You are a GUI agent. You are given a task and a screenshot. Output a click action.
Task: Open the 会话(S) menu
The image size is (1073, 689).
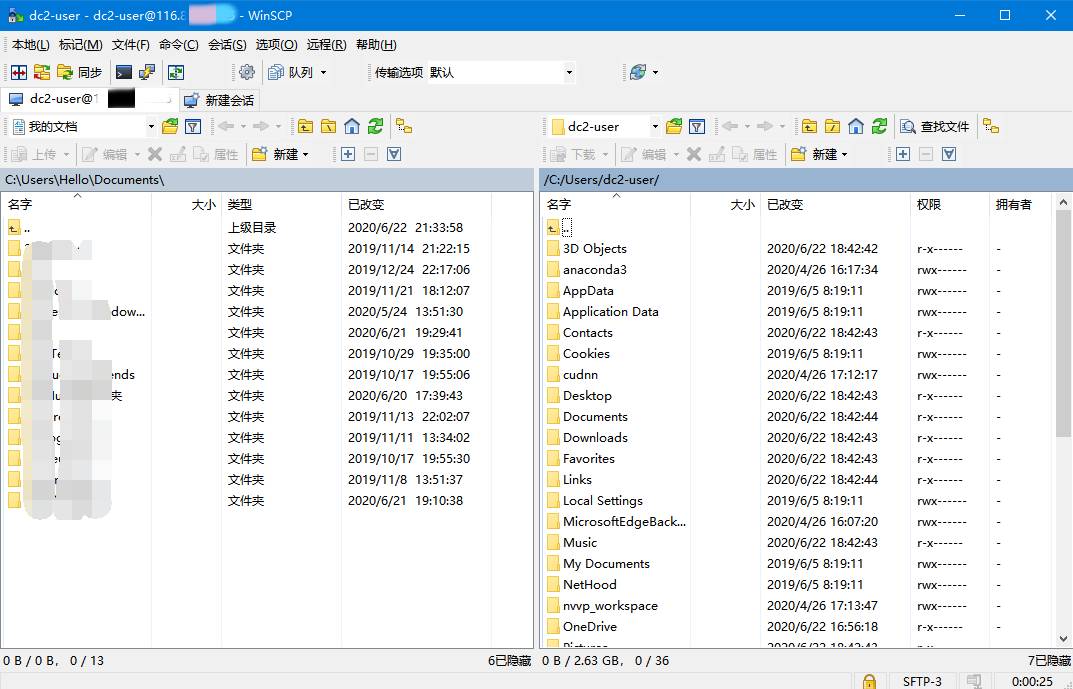pyautogui.click(x=227, y=45)
